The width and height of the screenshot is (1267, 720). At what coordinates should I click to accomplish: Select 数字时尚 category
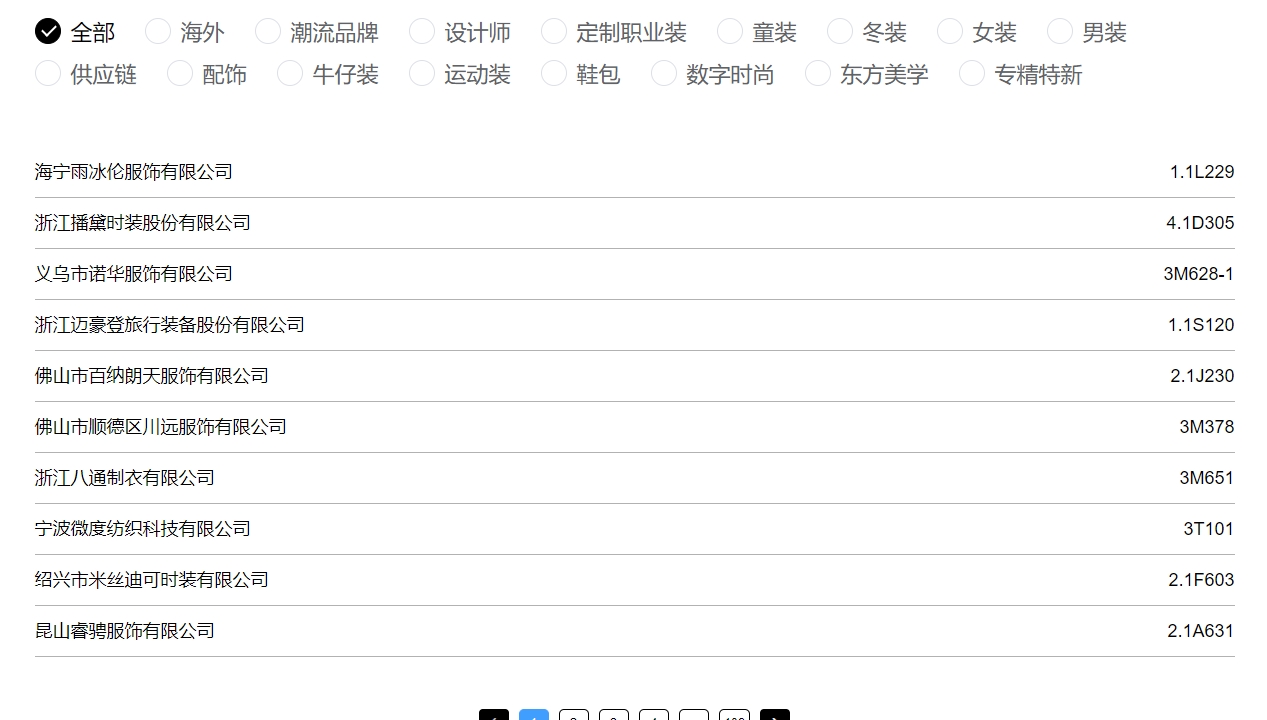click(713, 74)
